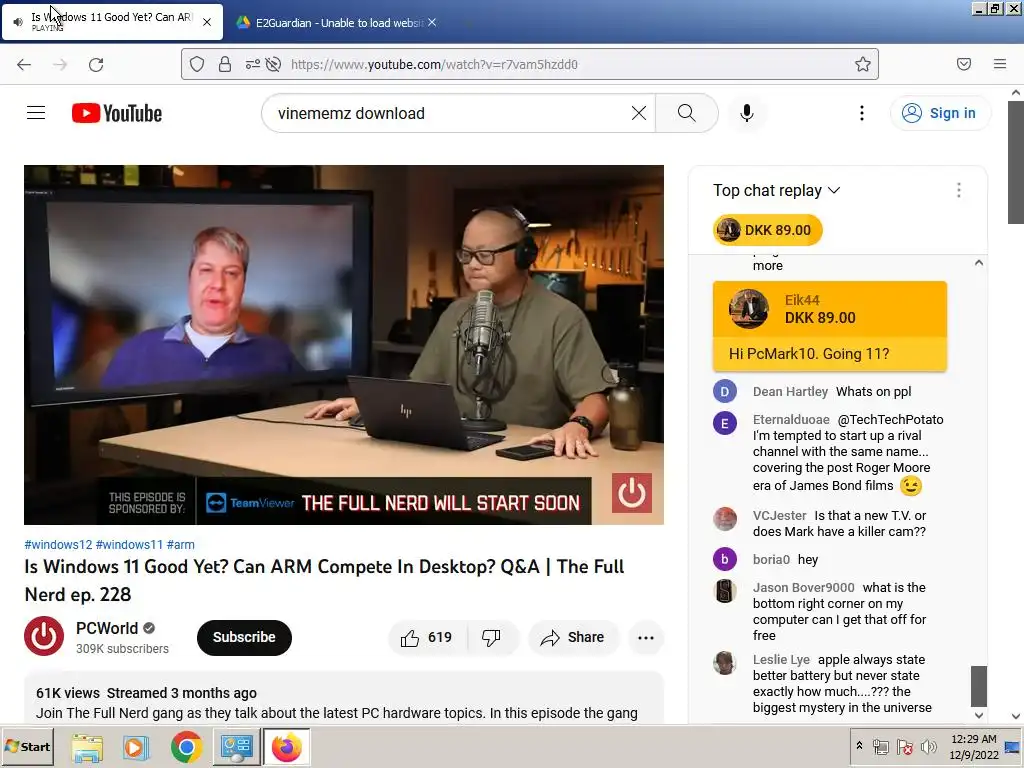
Task: Open the #windows11 hashtag link
Action: pos(129,545)
